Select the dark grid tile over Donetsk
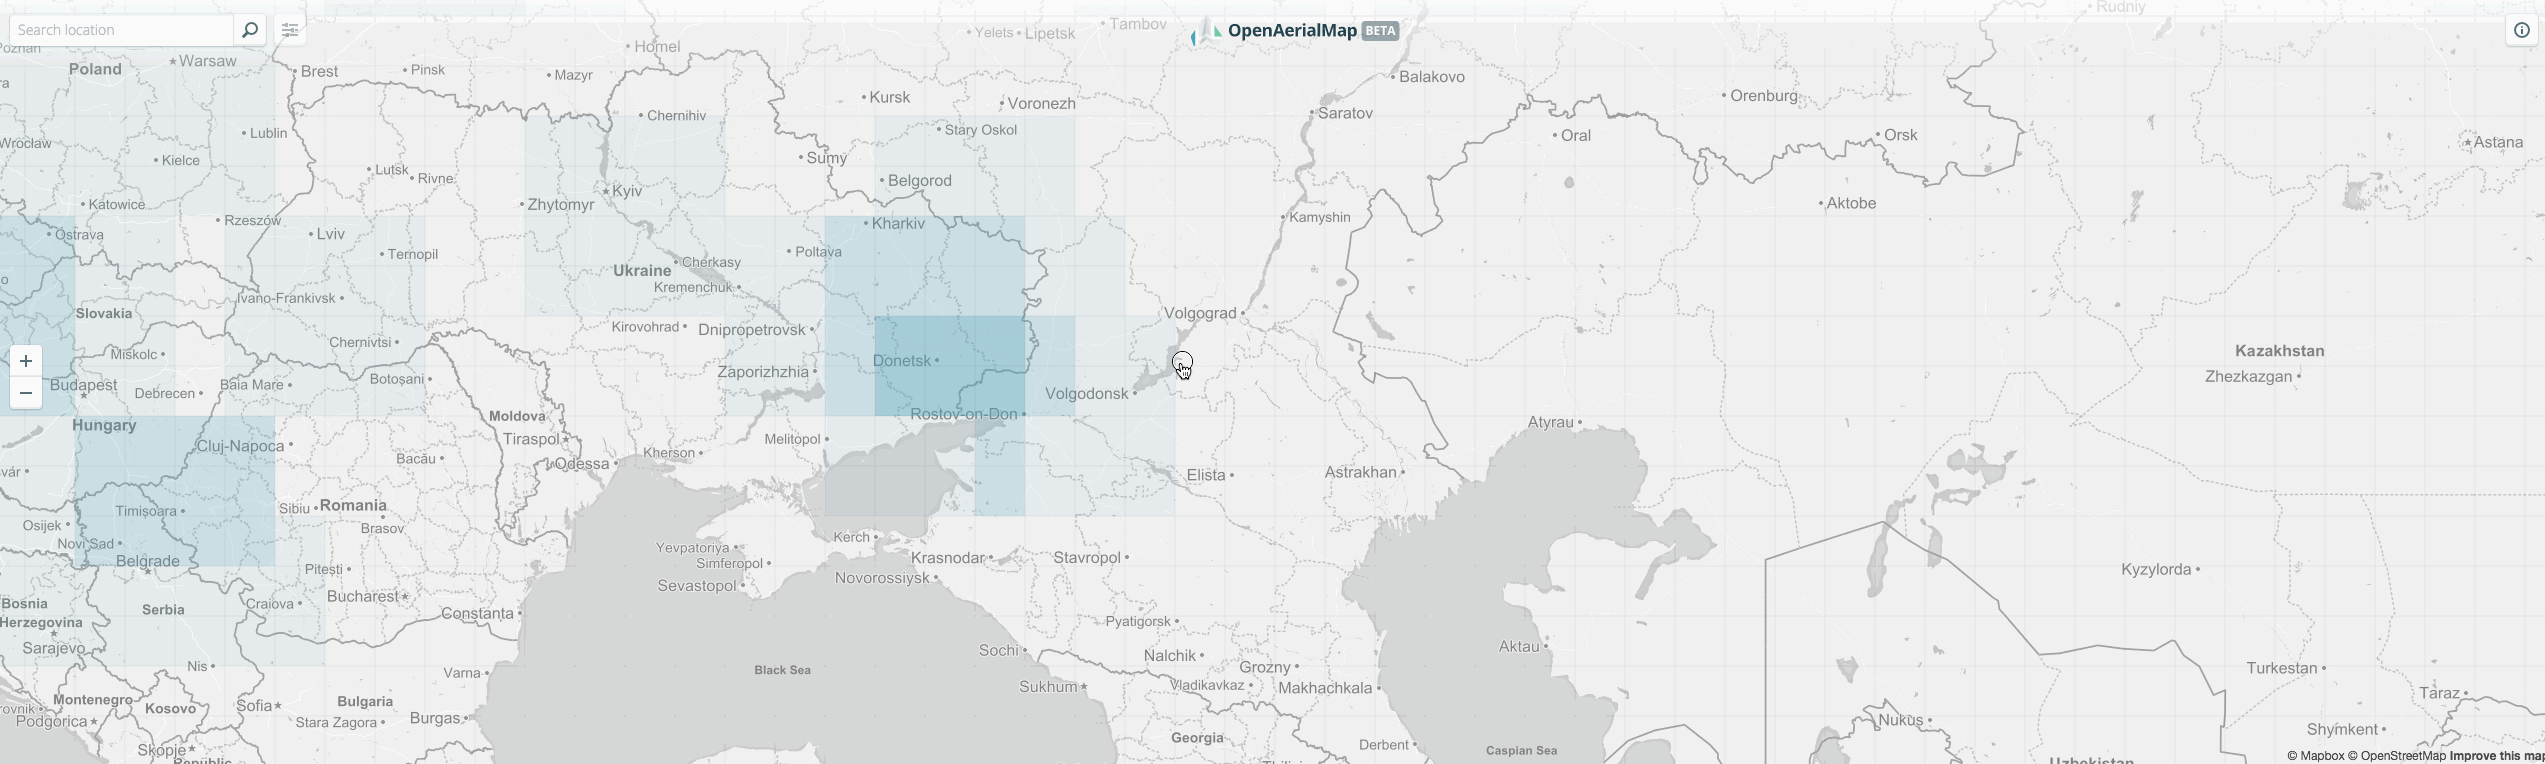2545x764 pixels. tap(950, 366)
